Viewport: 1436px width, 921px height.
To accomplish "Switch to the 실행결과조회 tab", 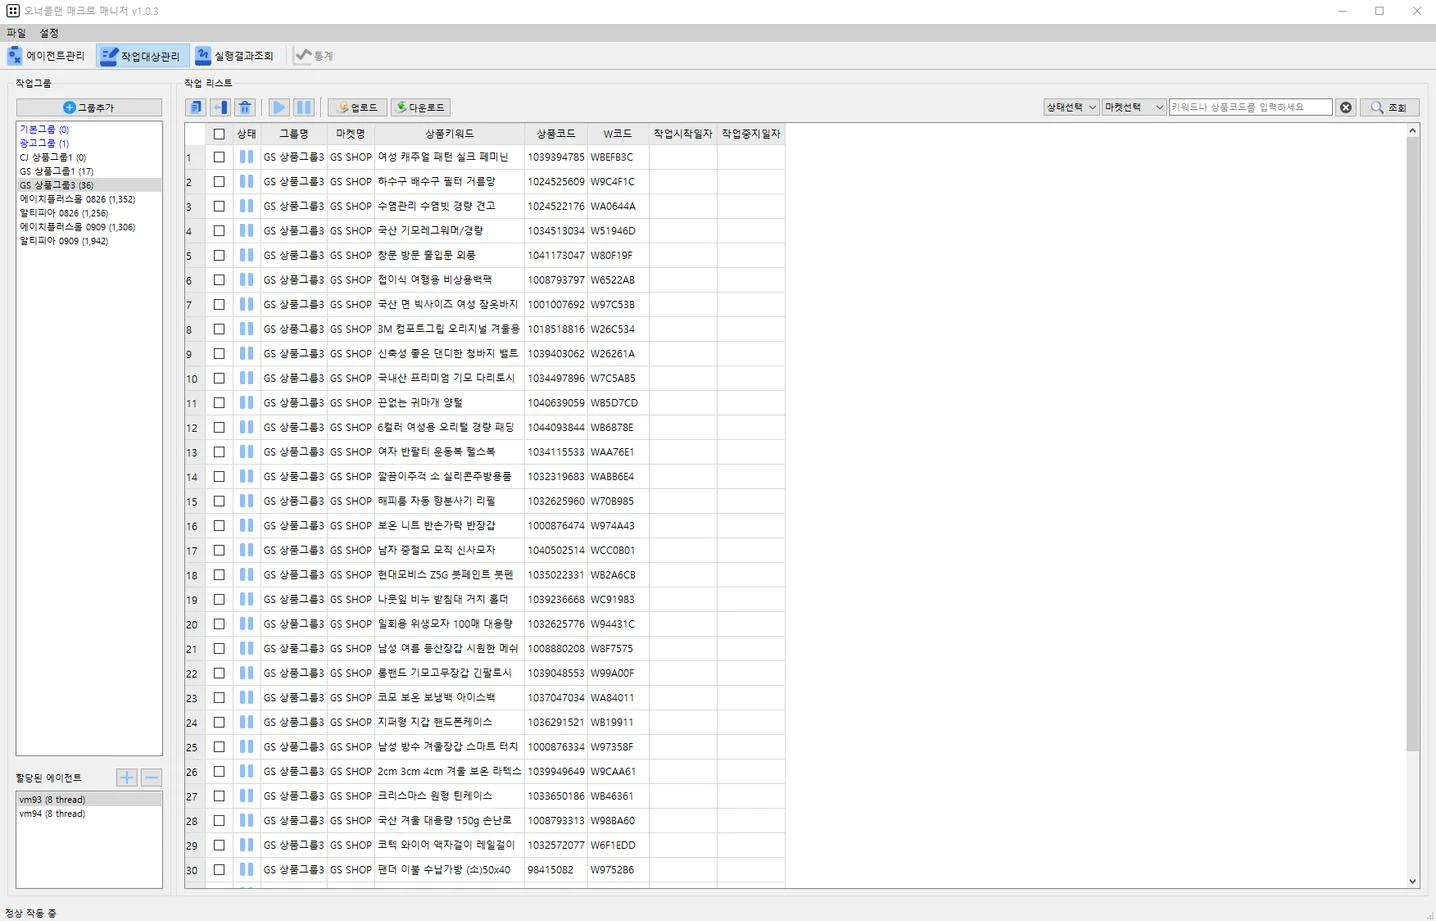I will pos(234,56).
